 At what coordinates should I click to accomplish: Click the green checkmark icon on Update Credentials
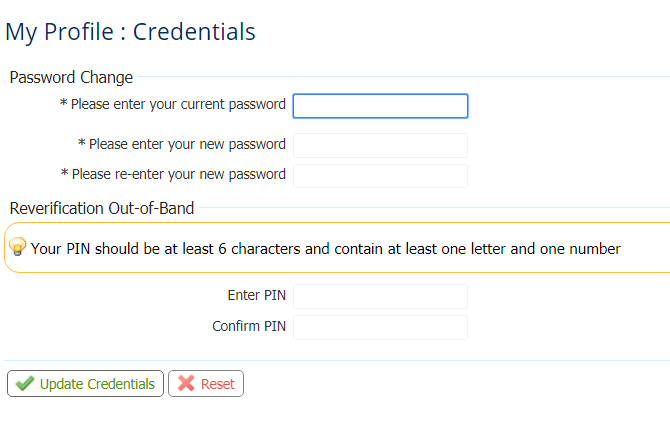coord(25,384)
